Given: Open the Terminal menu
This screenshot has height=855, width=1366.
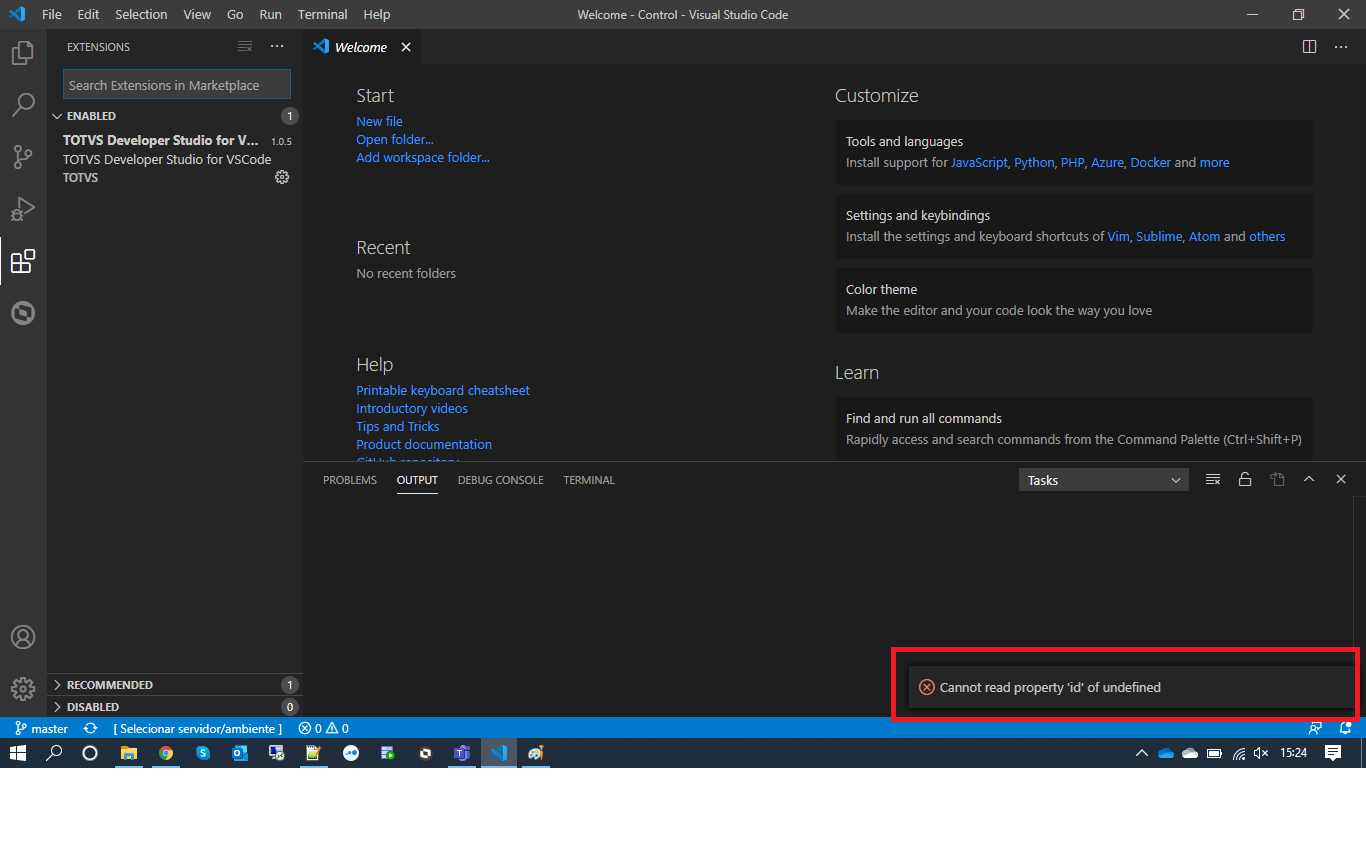Looking at the screenshot, I should click(322, 14).
